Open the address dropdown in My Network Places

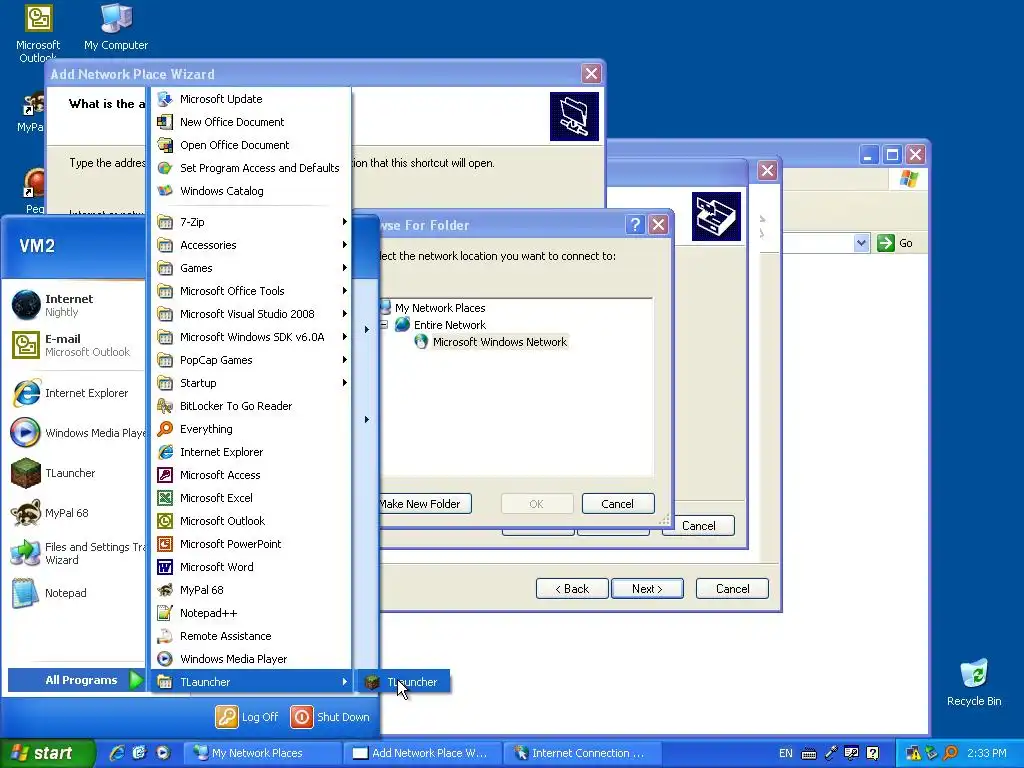tap(861, 243)
